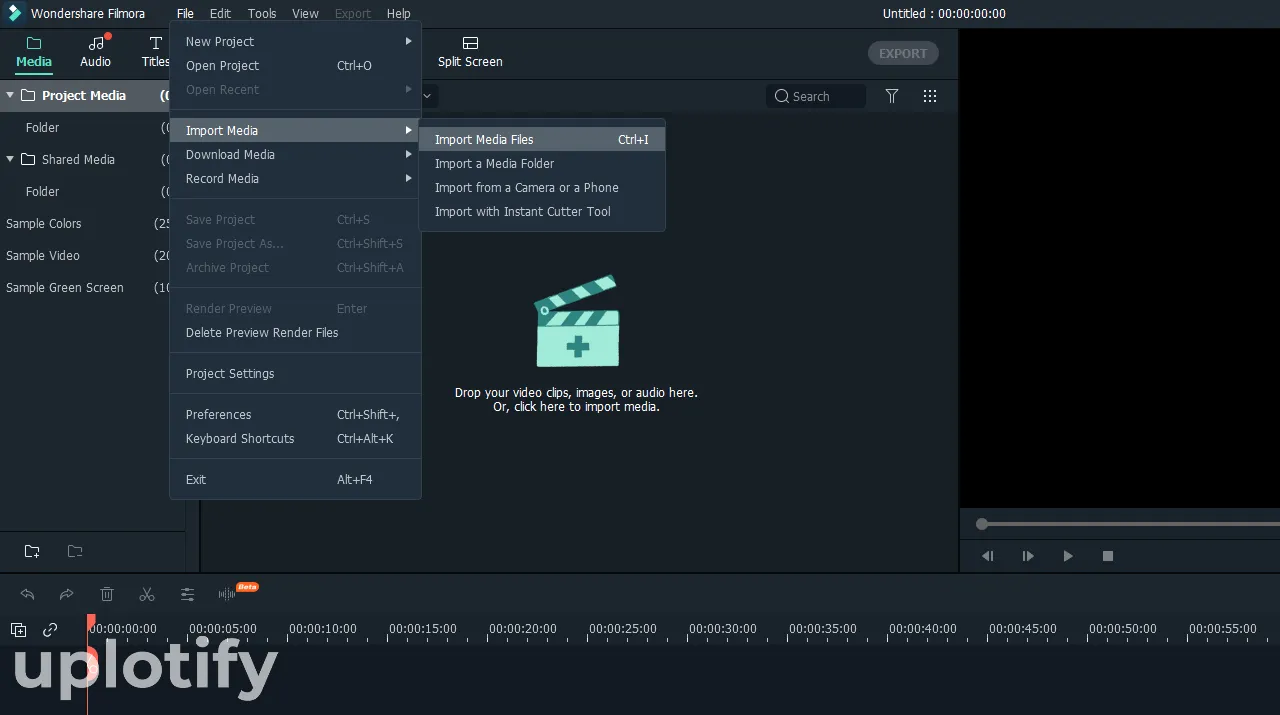Collapse the Project Media tree
This screenshot has height=715, width=1280.
[10, 95]
